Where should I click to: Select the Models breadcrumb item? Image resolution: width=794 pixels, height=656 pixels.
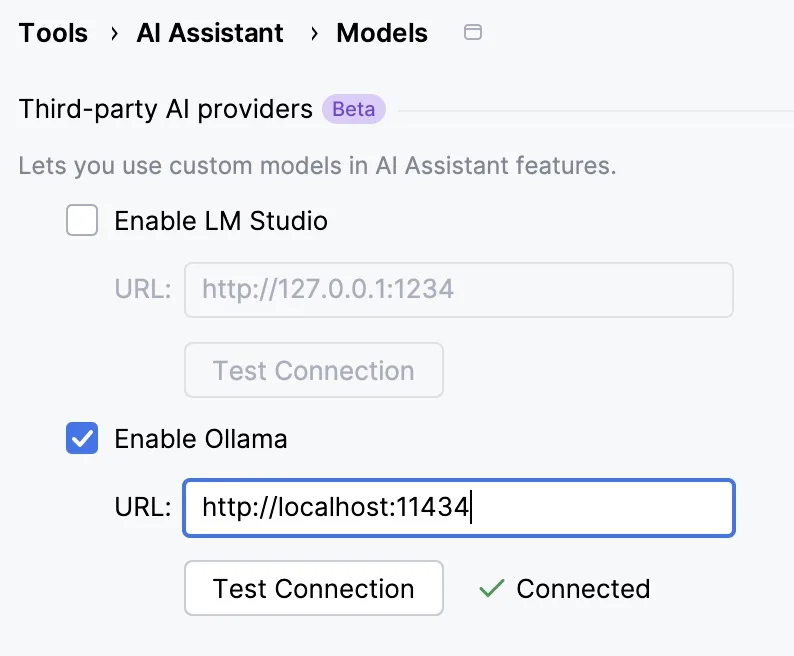382,33
